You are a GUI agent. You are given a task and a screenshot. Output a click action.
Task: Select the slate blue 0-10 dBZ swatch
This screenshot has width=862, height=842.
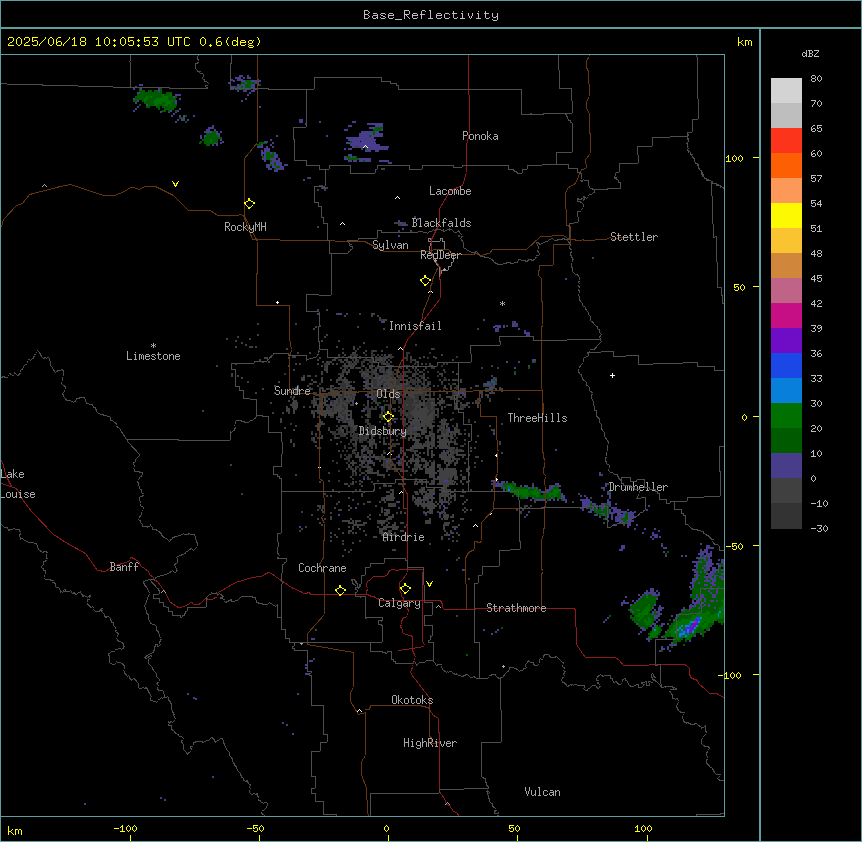tap(786, 466)
